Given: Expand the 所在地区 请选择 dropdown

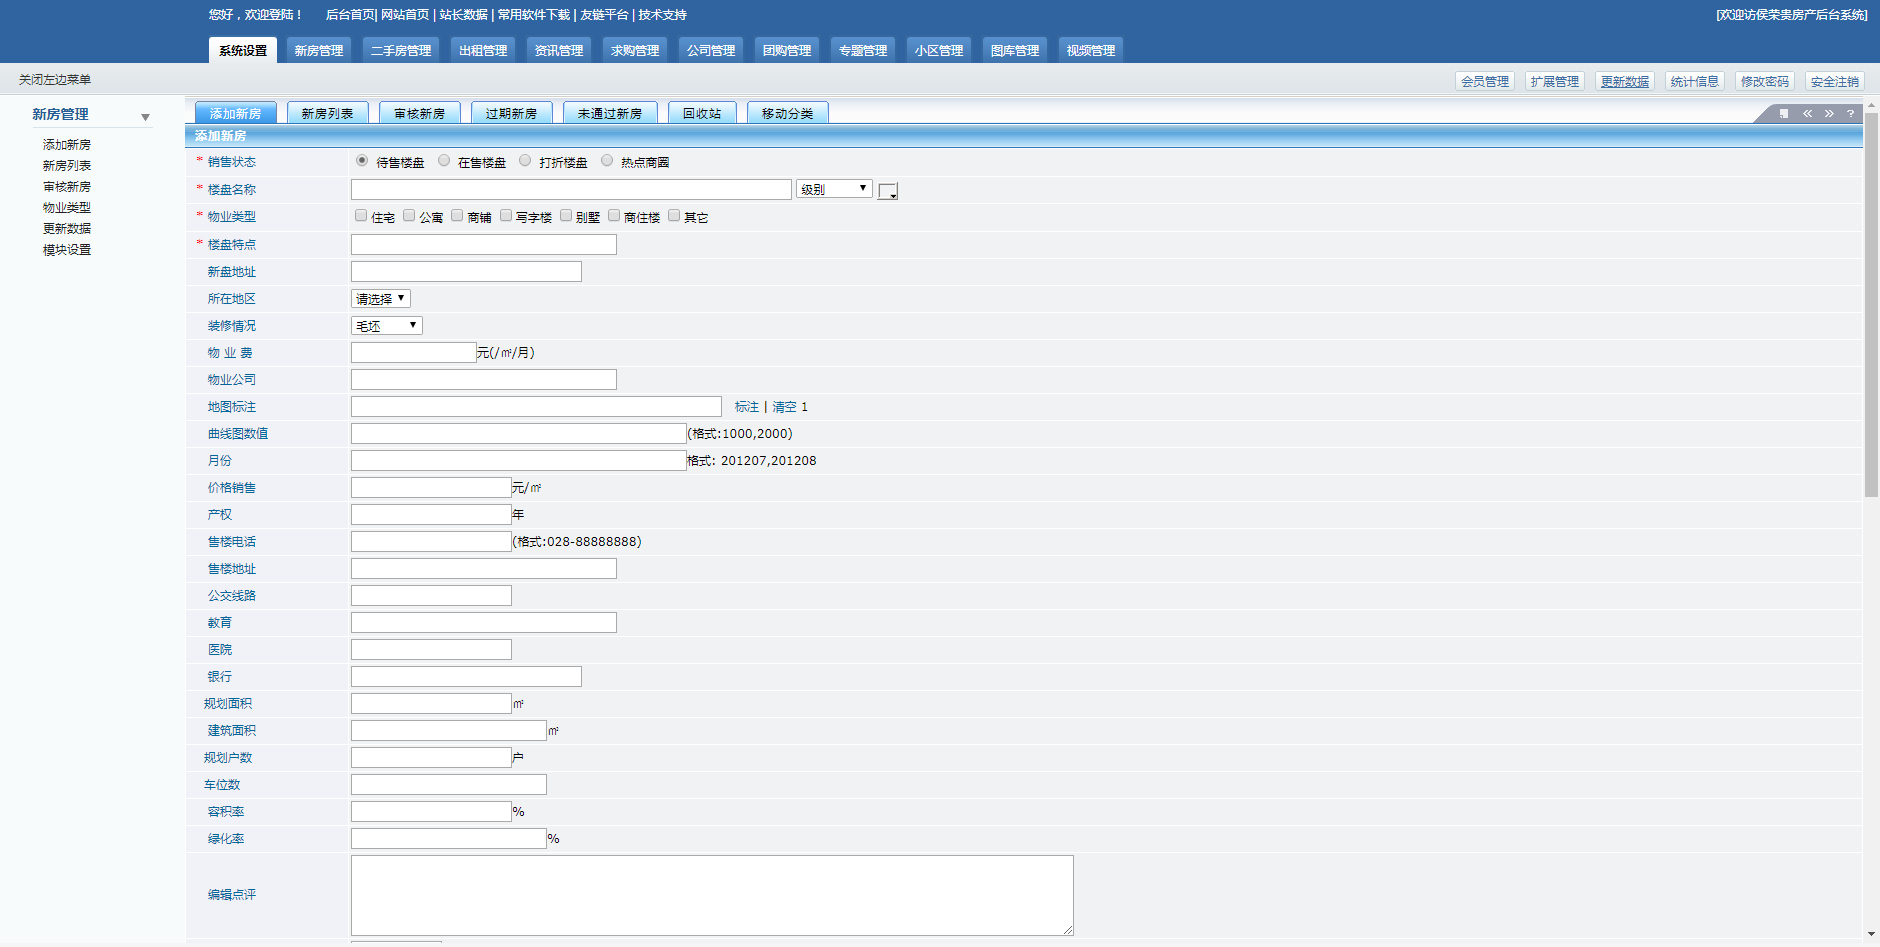Looking at the screenshot, I should 380,299.
